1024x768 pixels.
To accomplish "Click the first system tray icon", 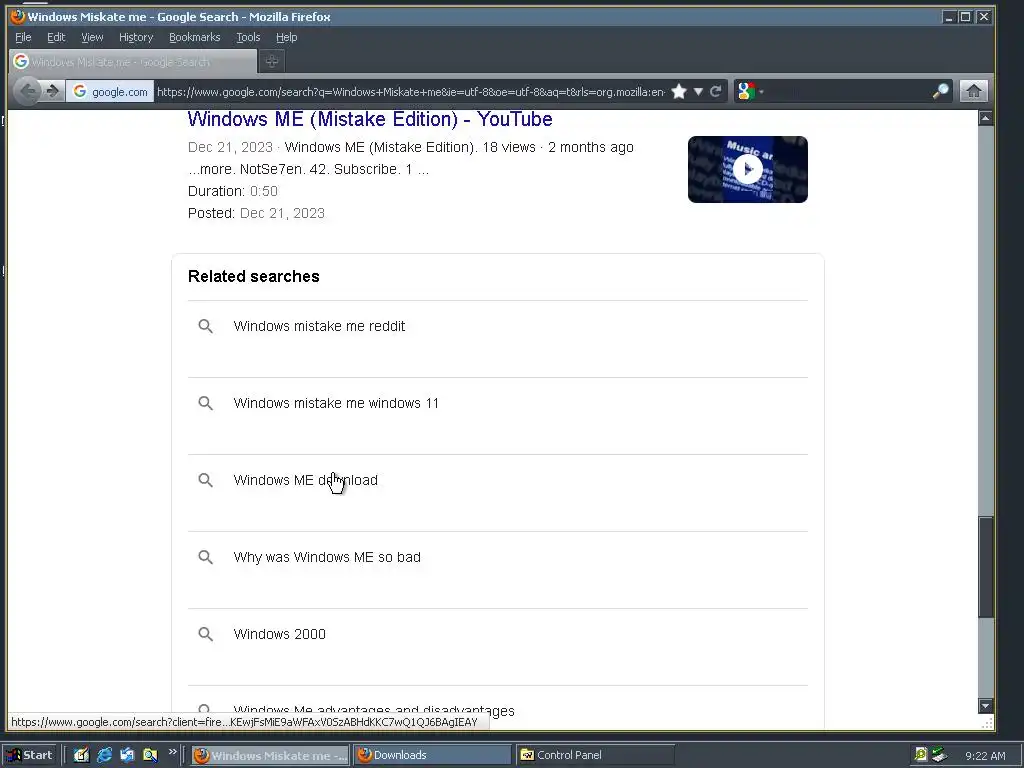I will coord(920,755).
